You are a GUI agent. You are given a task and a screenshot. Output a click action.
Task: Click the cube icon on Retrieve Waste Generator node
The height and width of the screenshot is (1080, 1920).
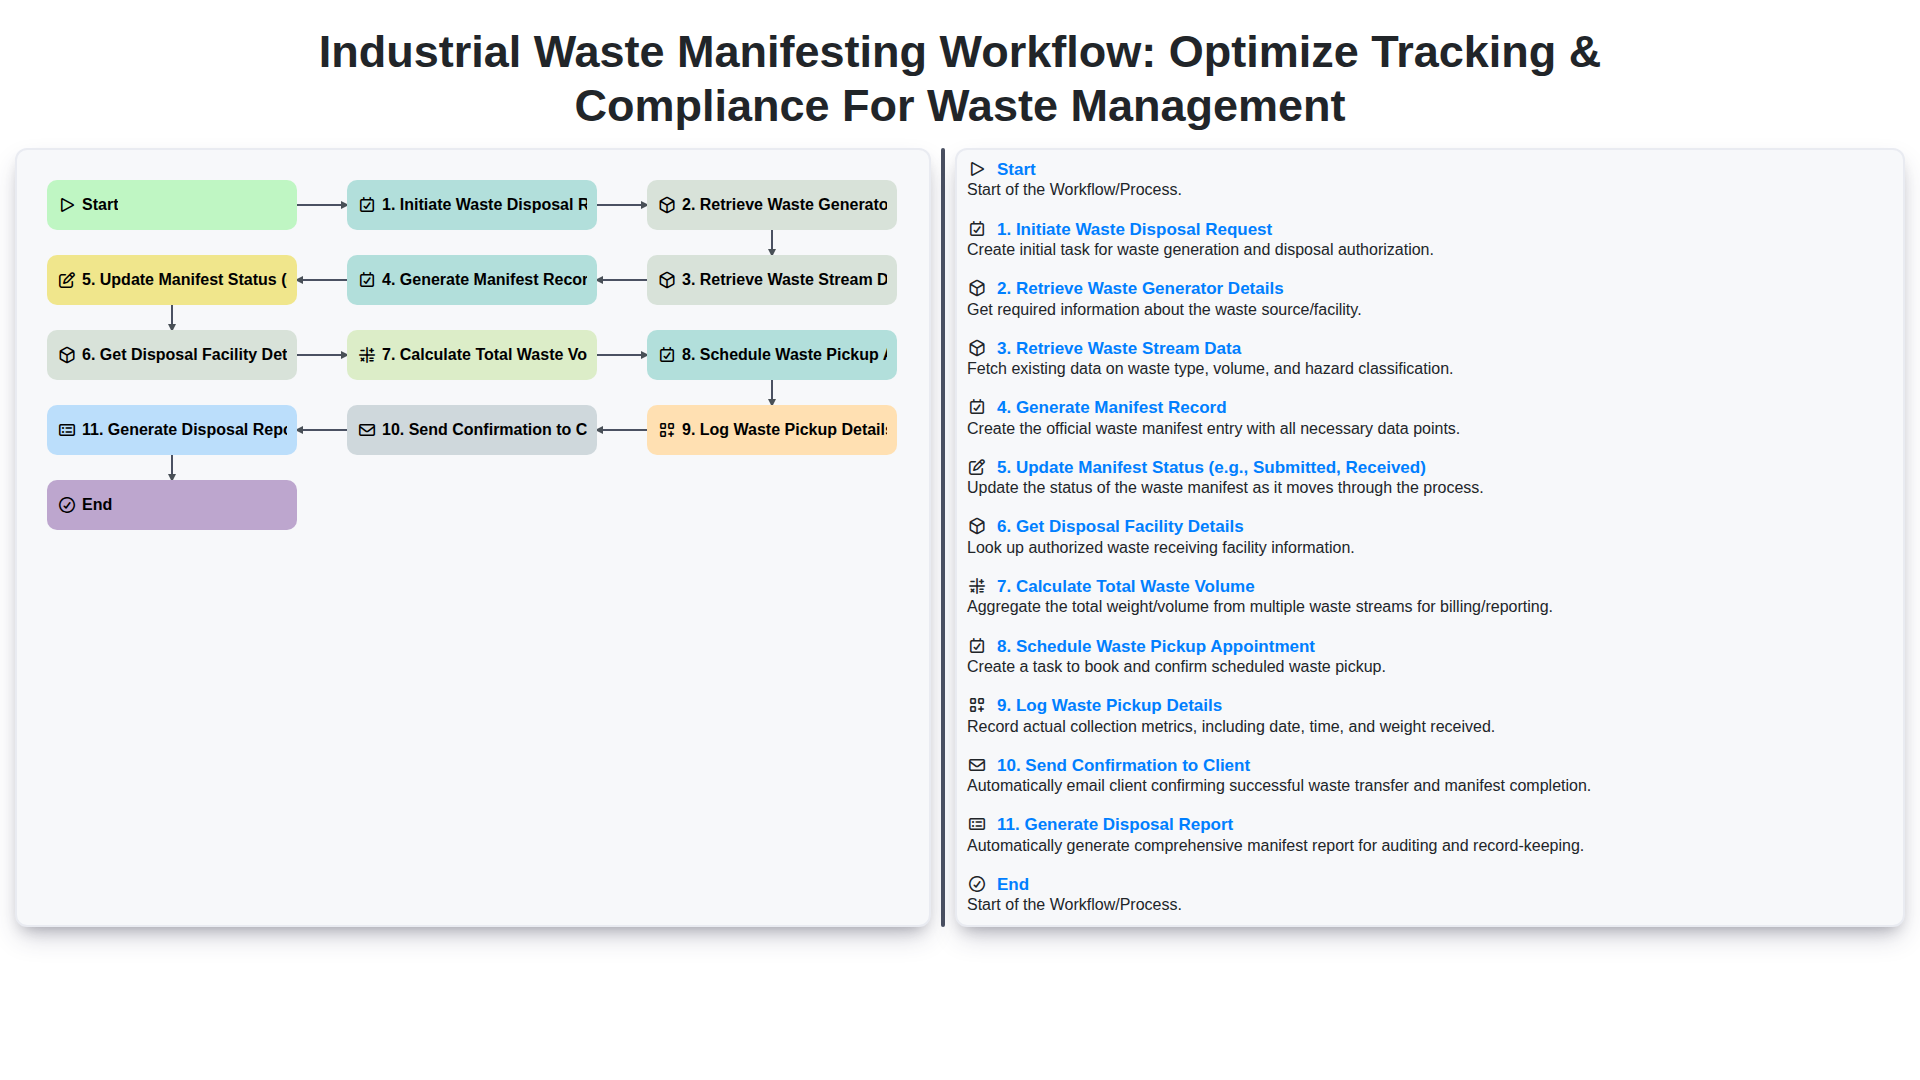point(667,205)
